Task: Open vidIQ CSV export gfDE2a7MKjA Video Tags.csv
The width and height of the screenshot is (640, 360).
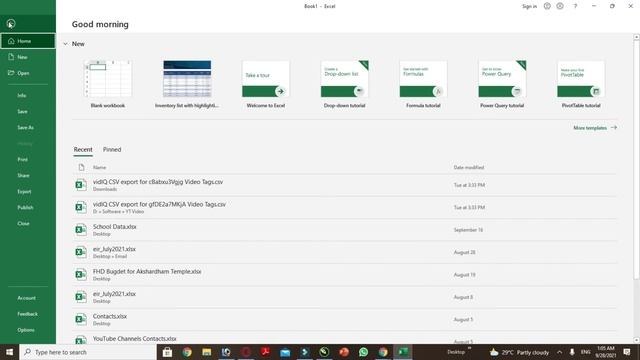Action: (345, 207)
